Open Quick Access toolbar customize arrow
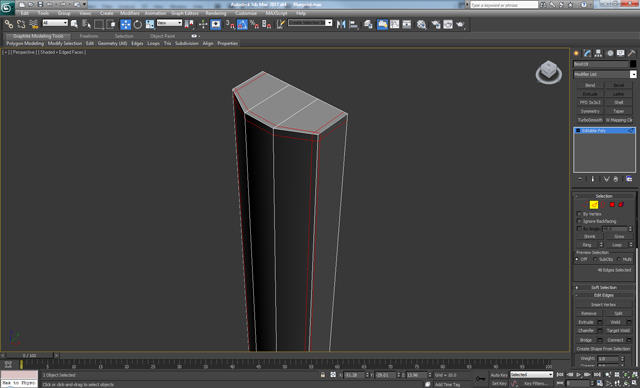This screenshot has height=388, width=640. (85, 4)
